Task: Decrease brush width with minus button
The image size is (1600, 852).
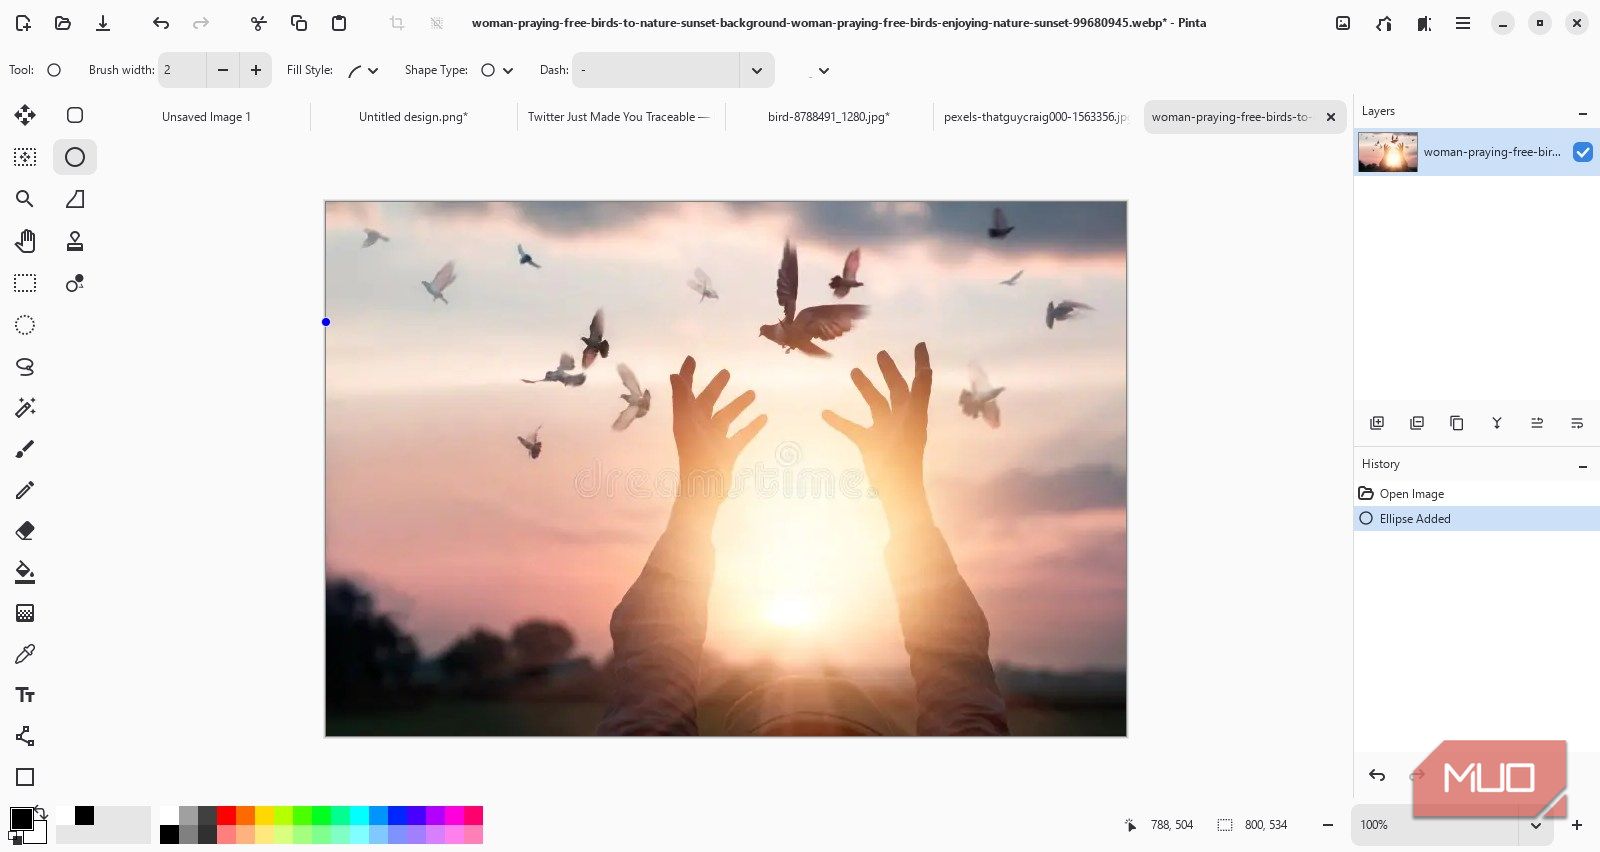Action: point(223,70)
